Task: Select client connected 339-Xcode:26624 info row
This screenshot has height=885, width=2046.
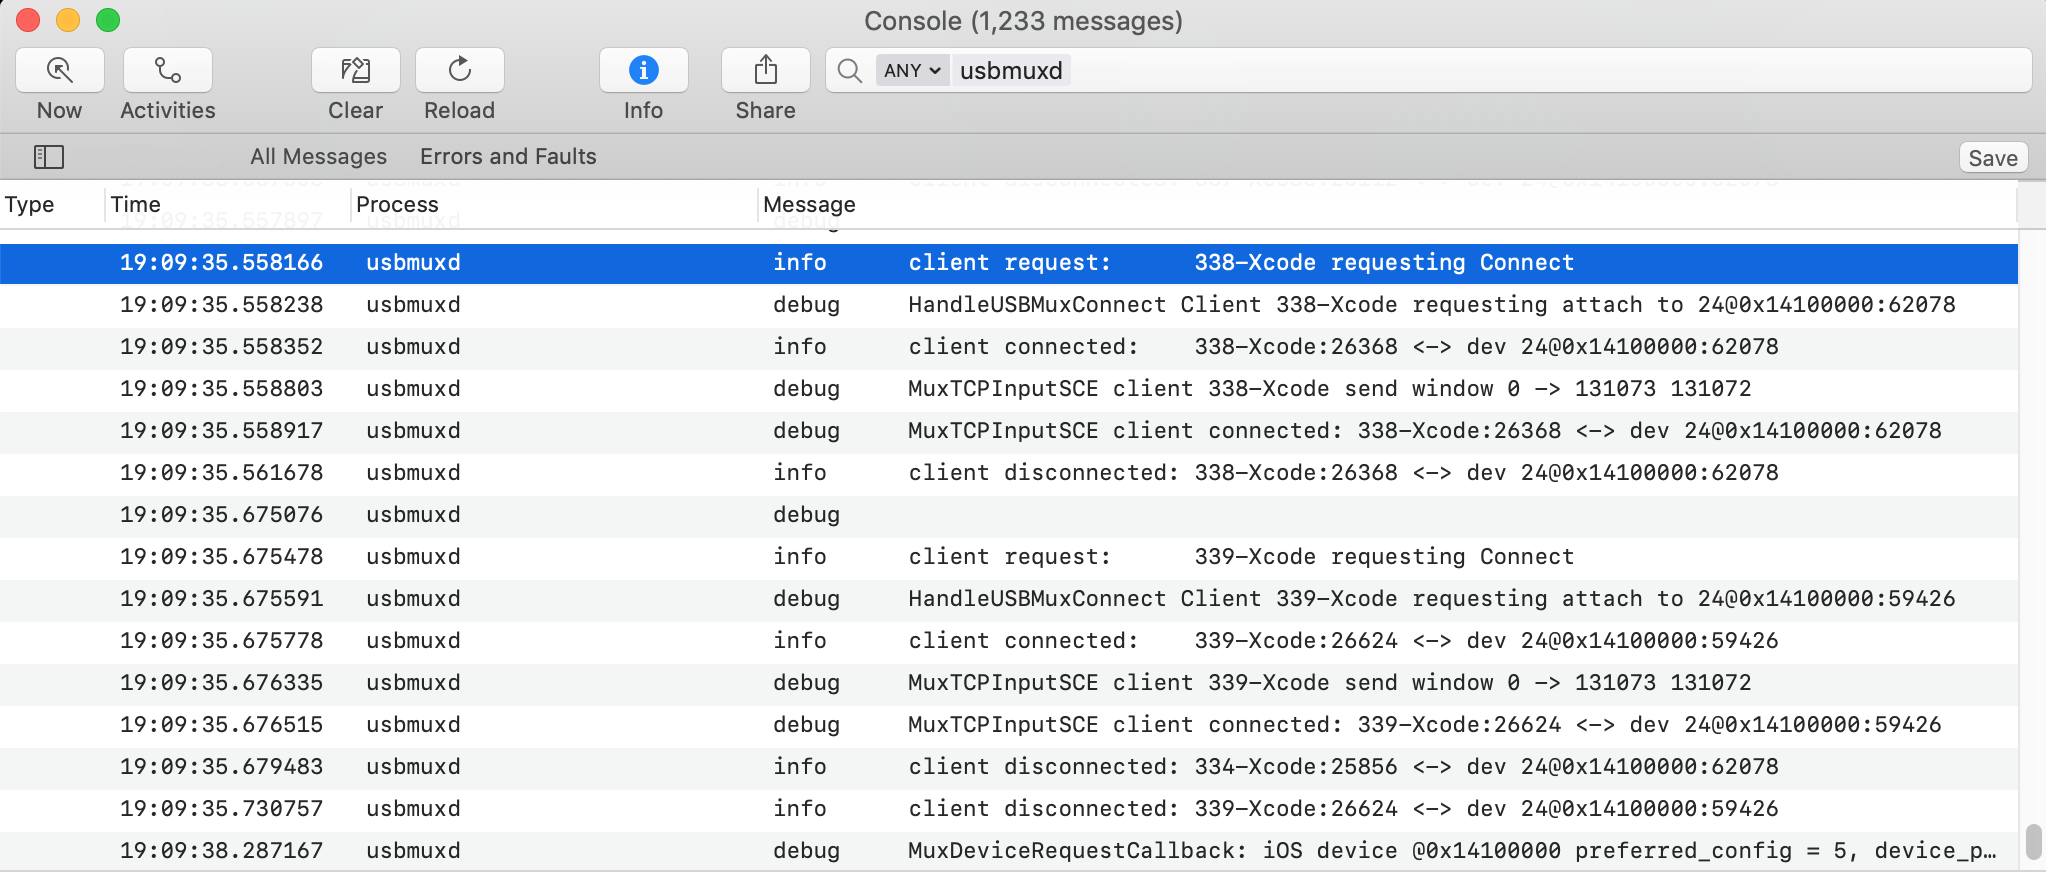Action: point(1009,641)
